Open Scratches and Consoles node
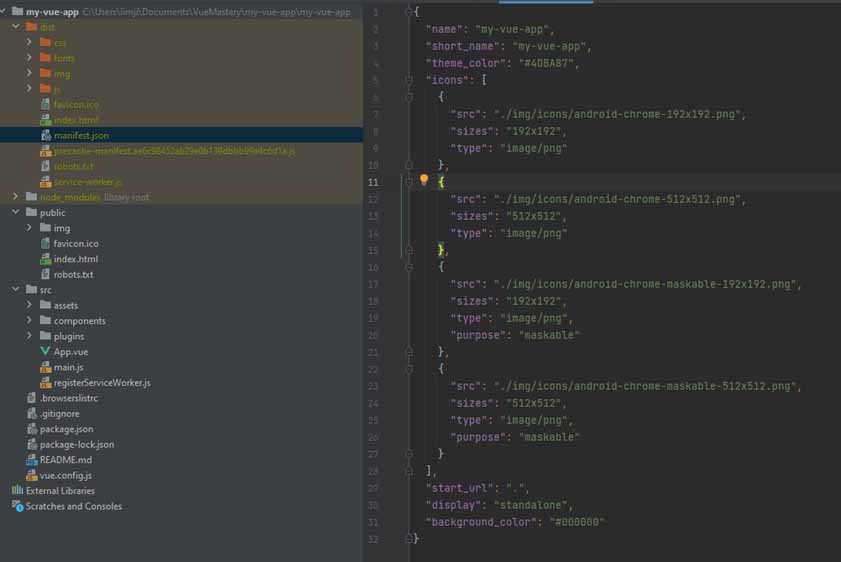Image resolution: width=841 pixels, height=562 pixels. coord(73,506)
